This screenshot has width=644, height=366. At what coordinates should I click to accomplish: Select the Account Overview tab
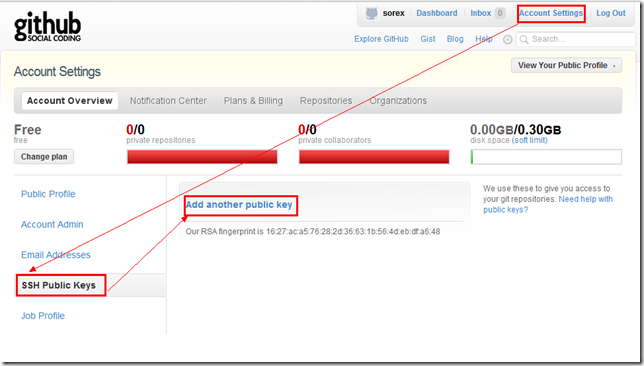pos(69,101)
